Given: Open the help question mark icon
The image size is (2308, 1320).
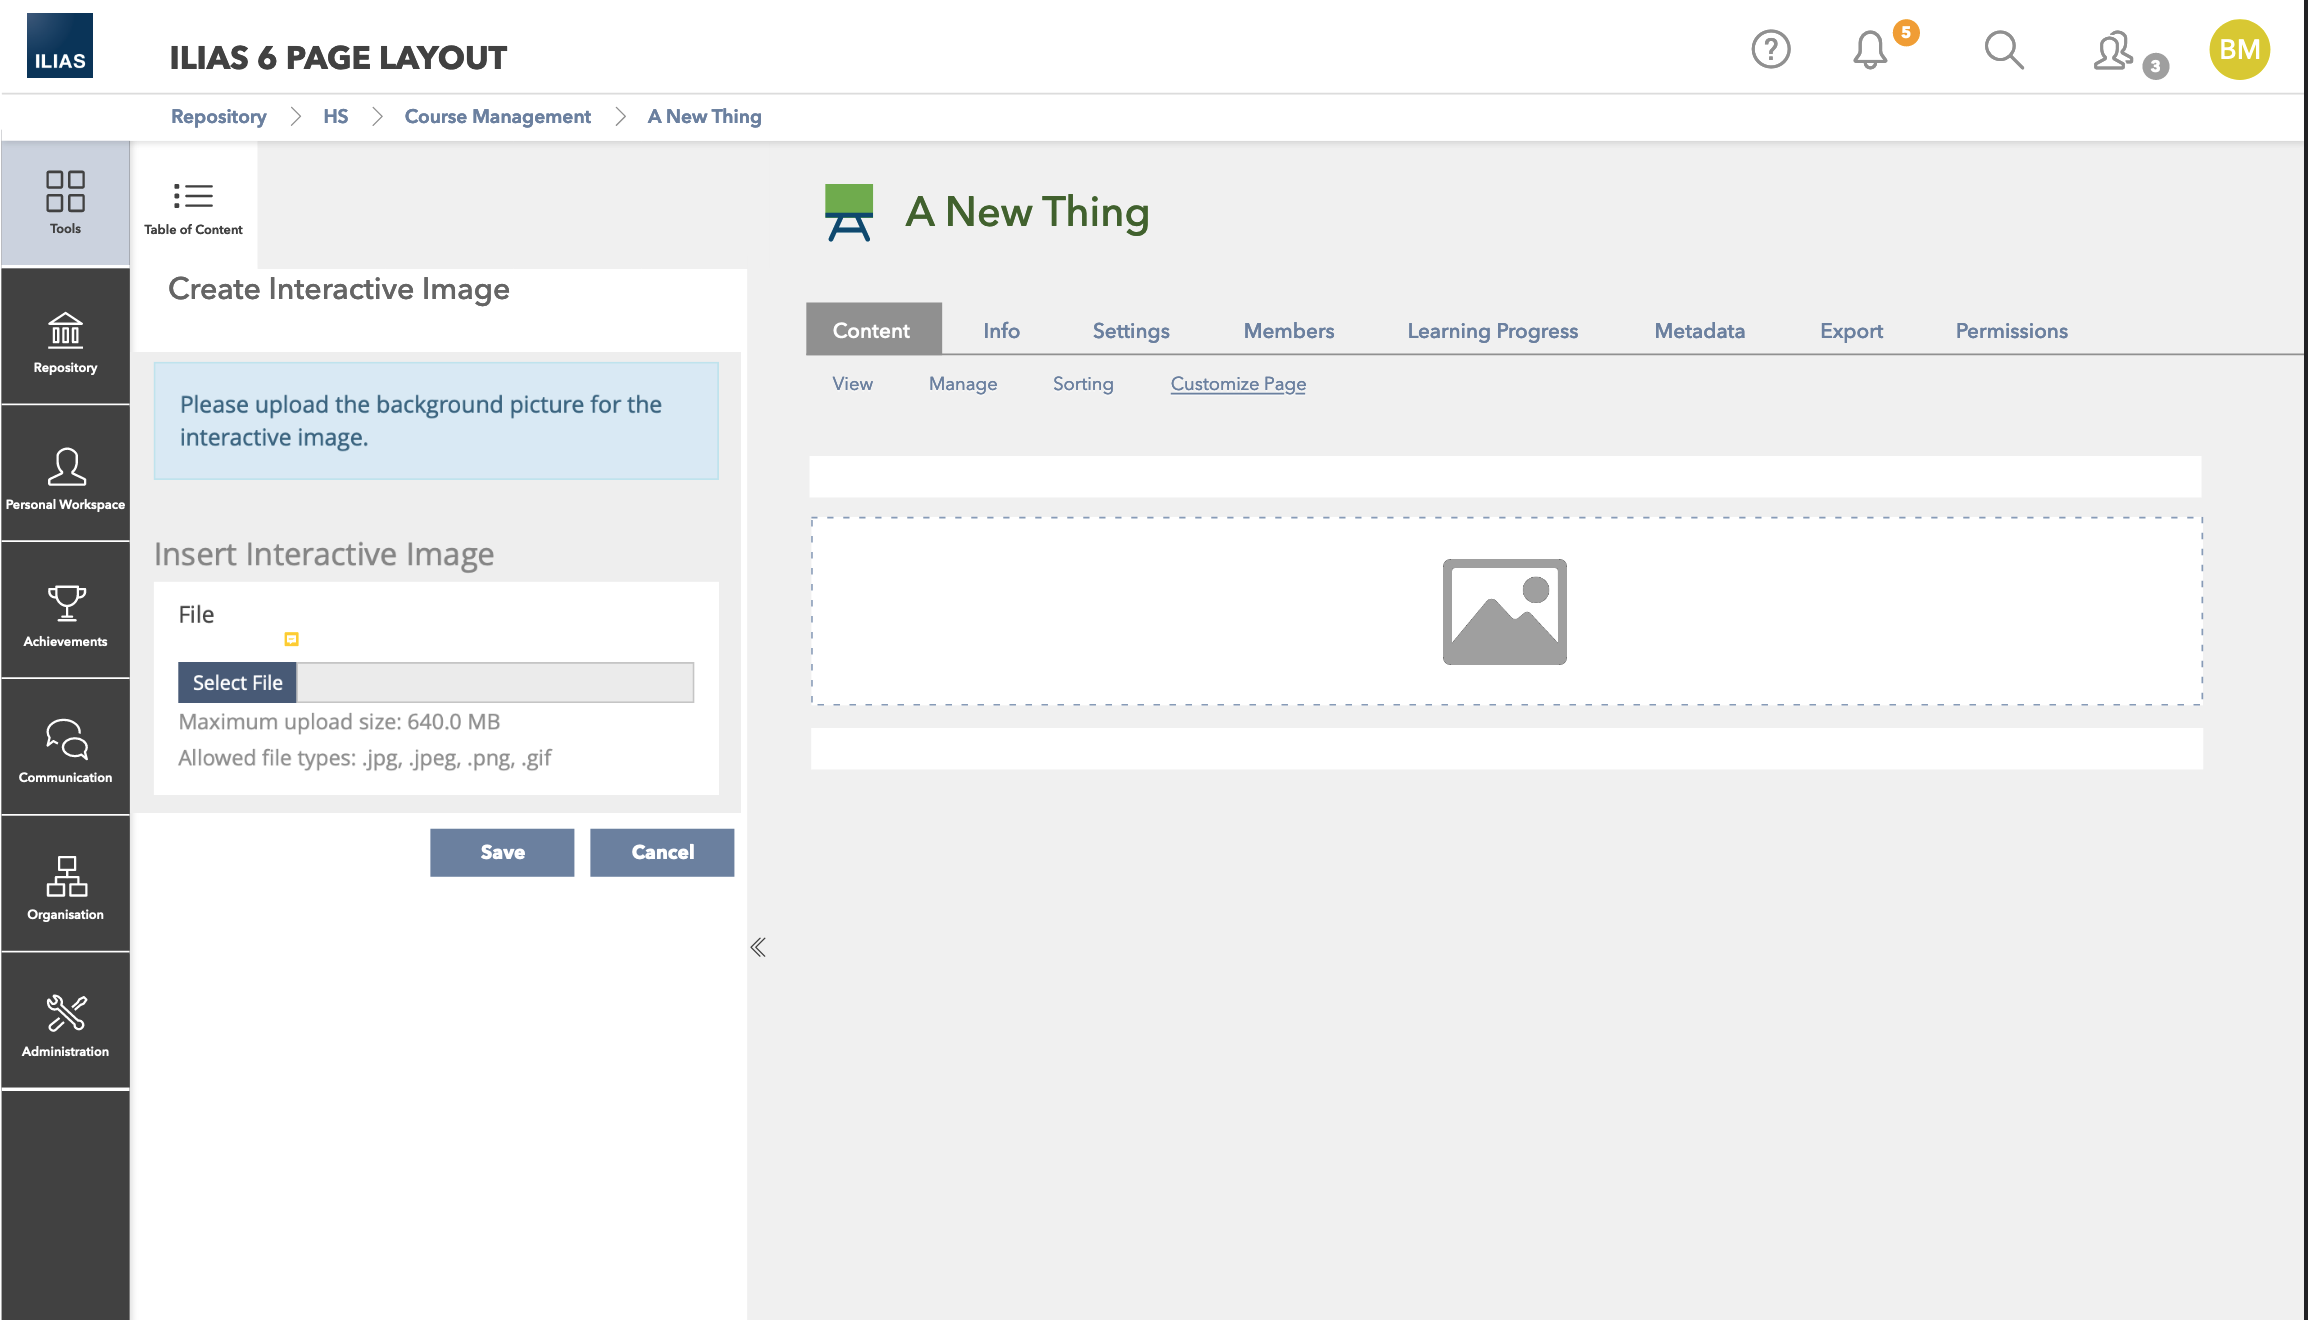Looking at the screenshot, I should pos(1770,49).
